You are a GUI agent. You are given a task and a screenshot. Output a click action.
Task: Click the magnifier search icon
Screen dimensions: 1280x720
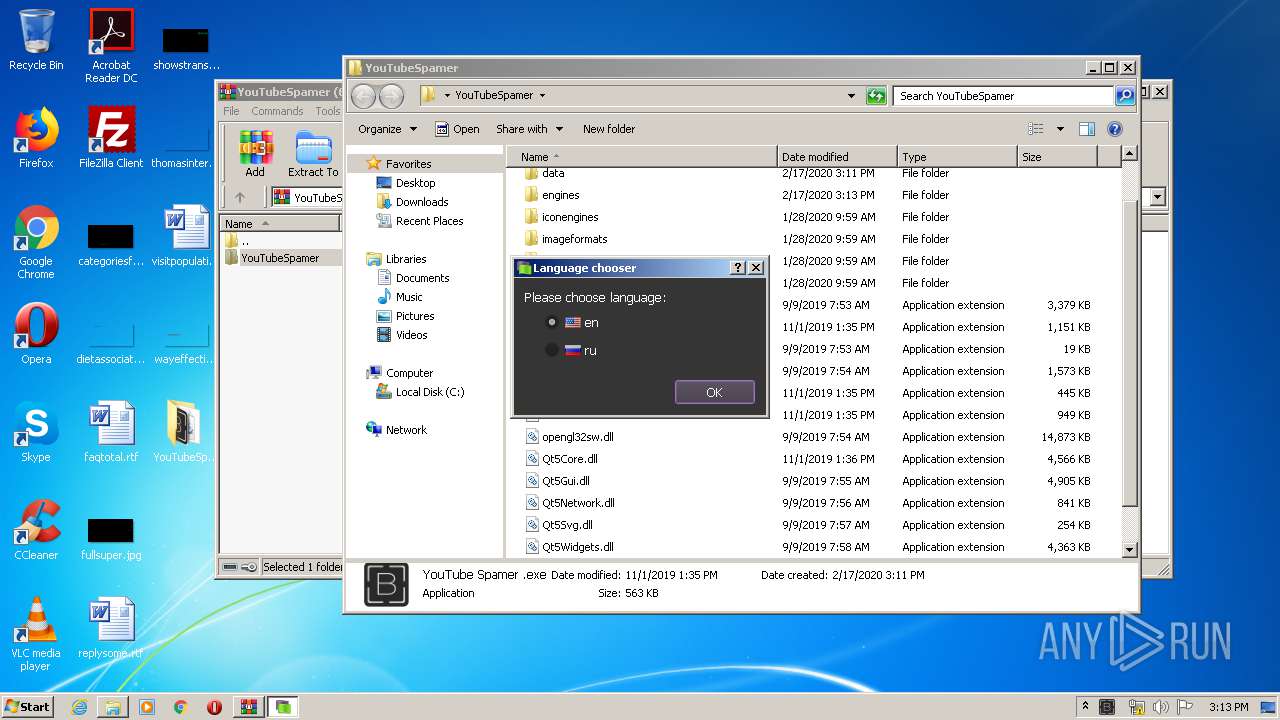(x=1125, y=96)
